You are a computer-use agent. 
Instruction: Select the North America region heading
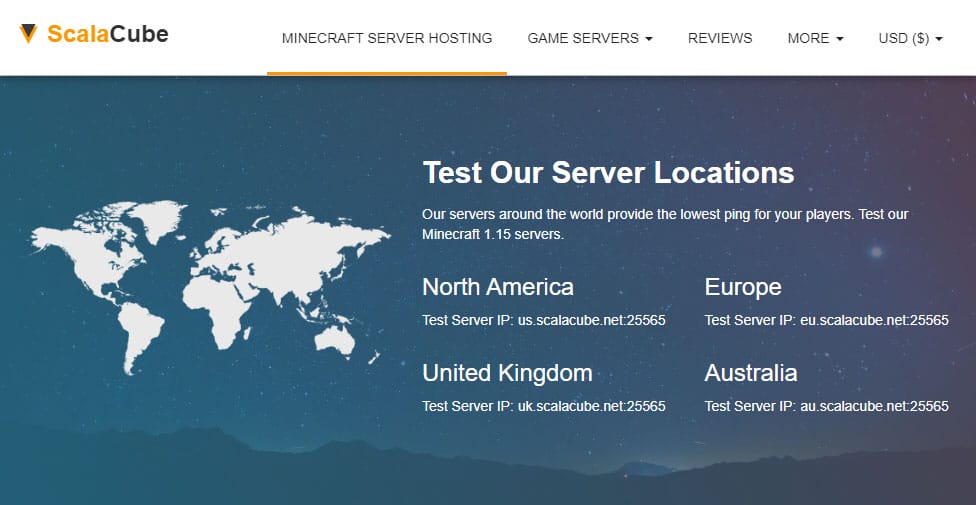coord(498,288)
